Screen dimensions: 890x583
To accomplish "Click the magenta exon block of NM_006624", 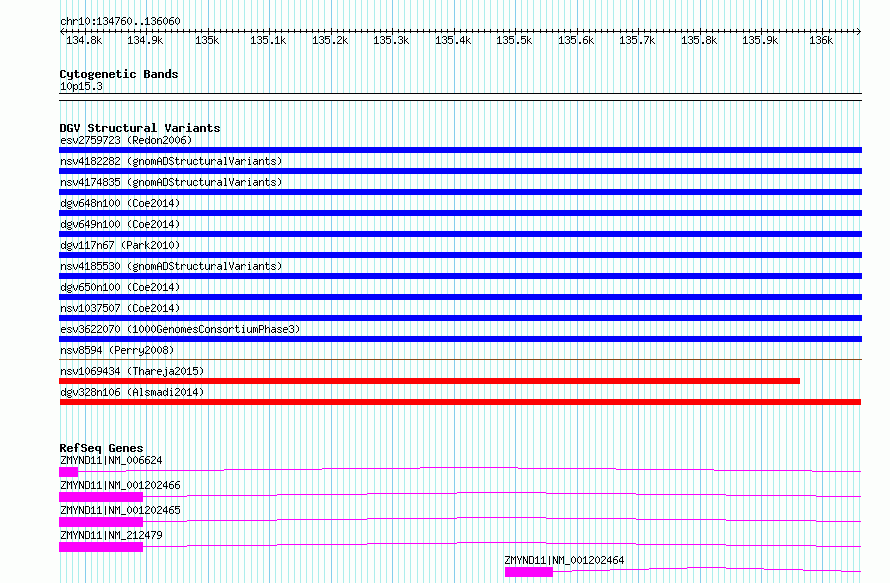I will [x=69, y=472].
